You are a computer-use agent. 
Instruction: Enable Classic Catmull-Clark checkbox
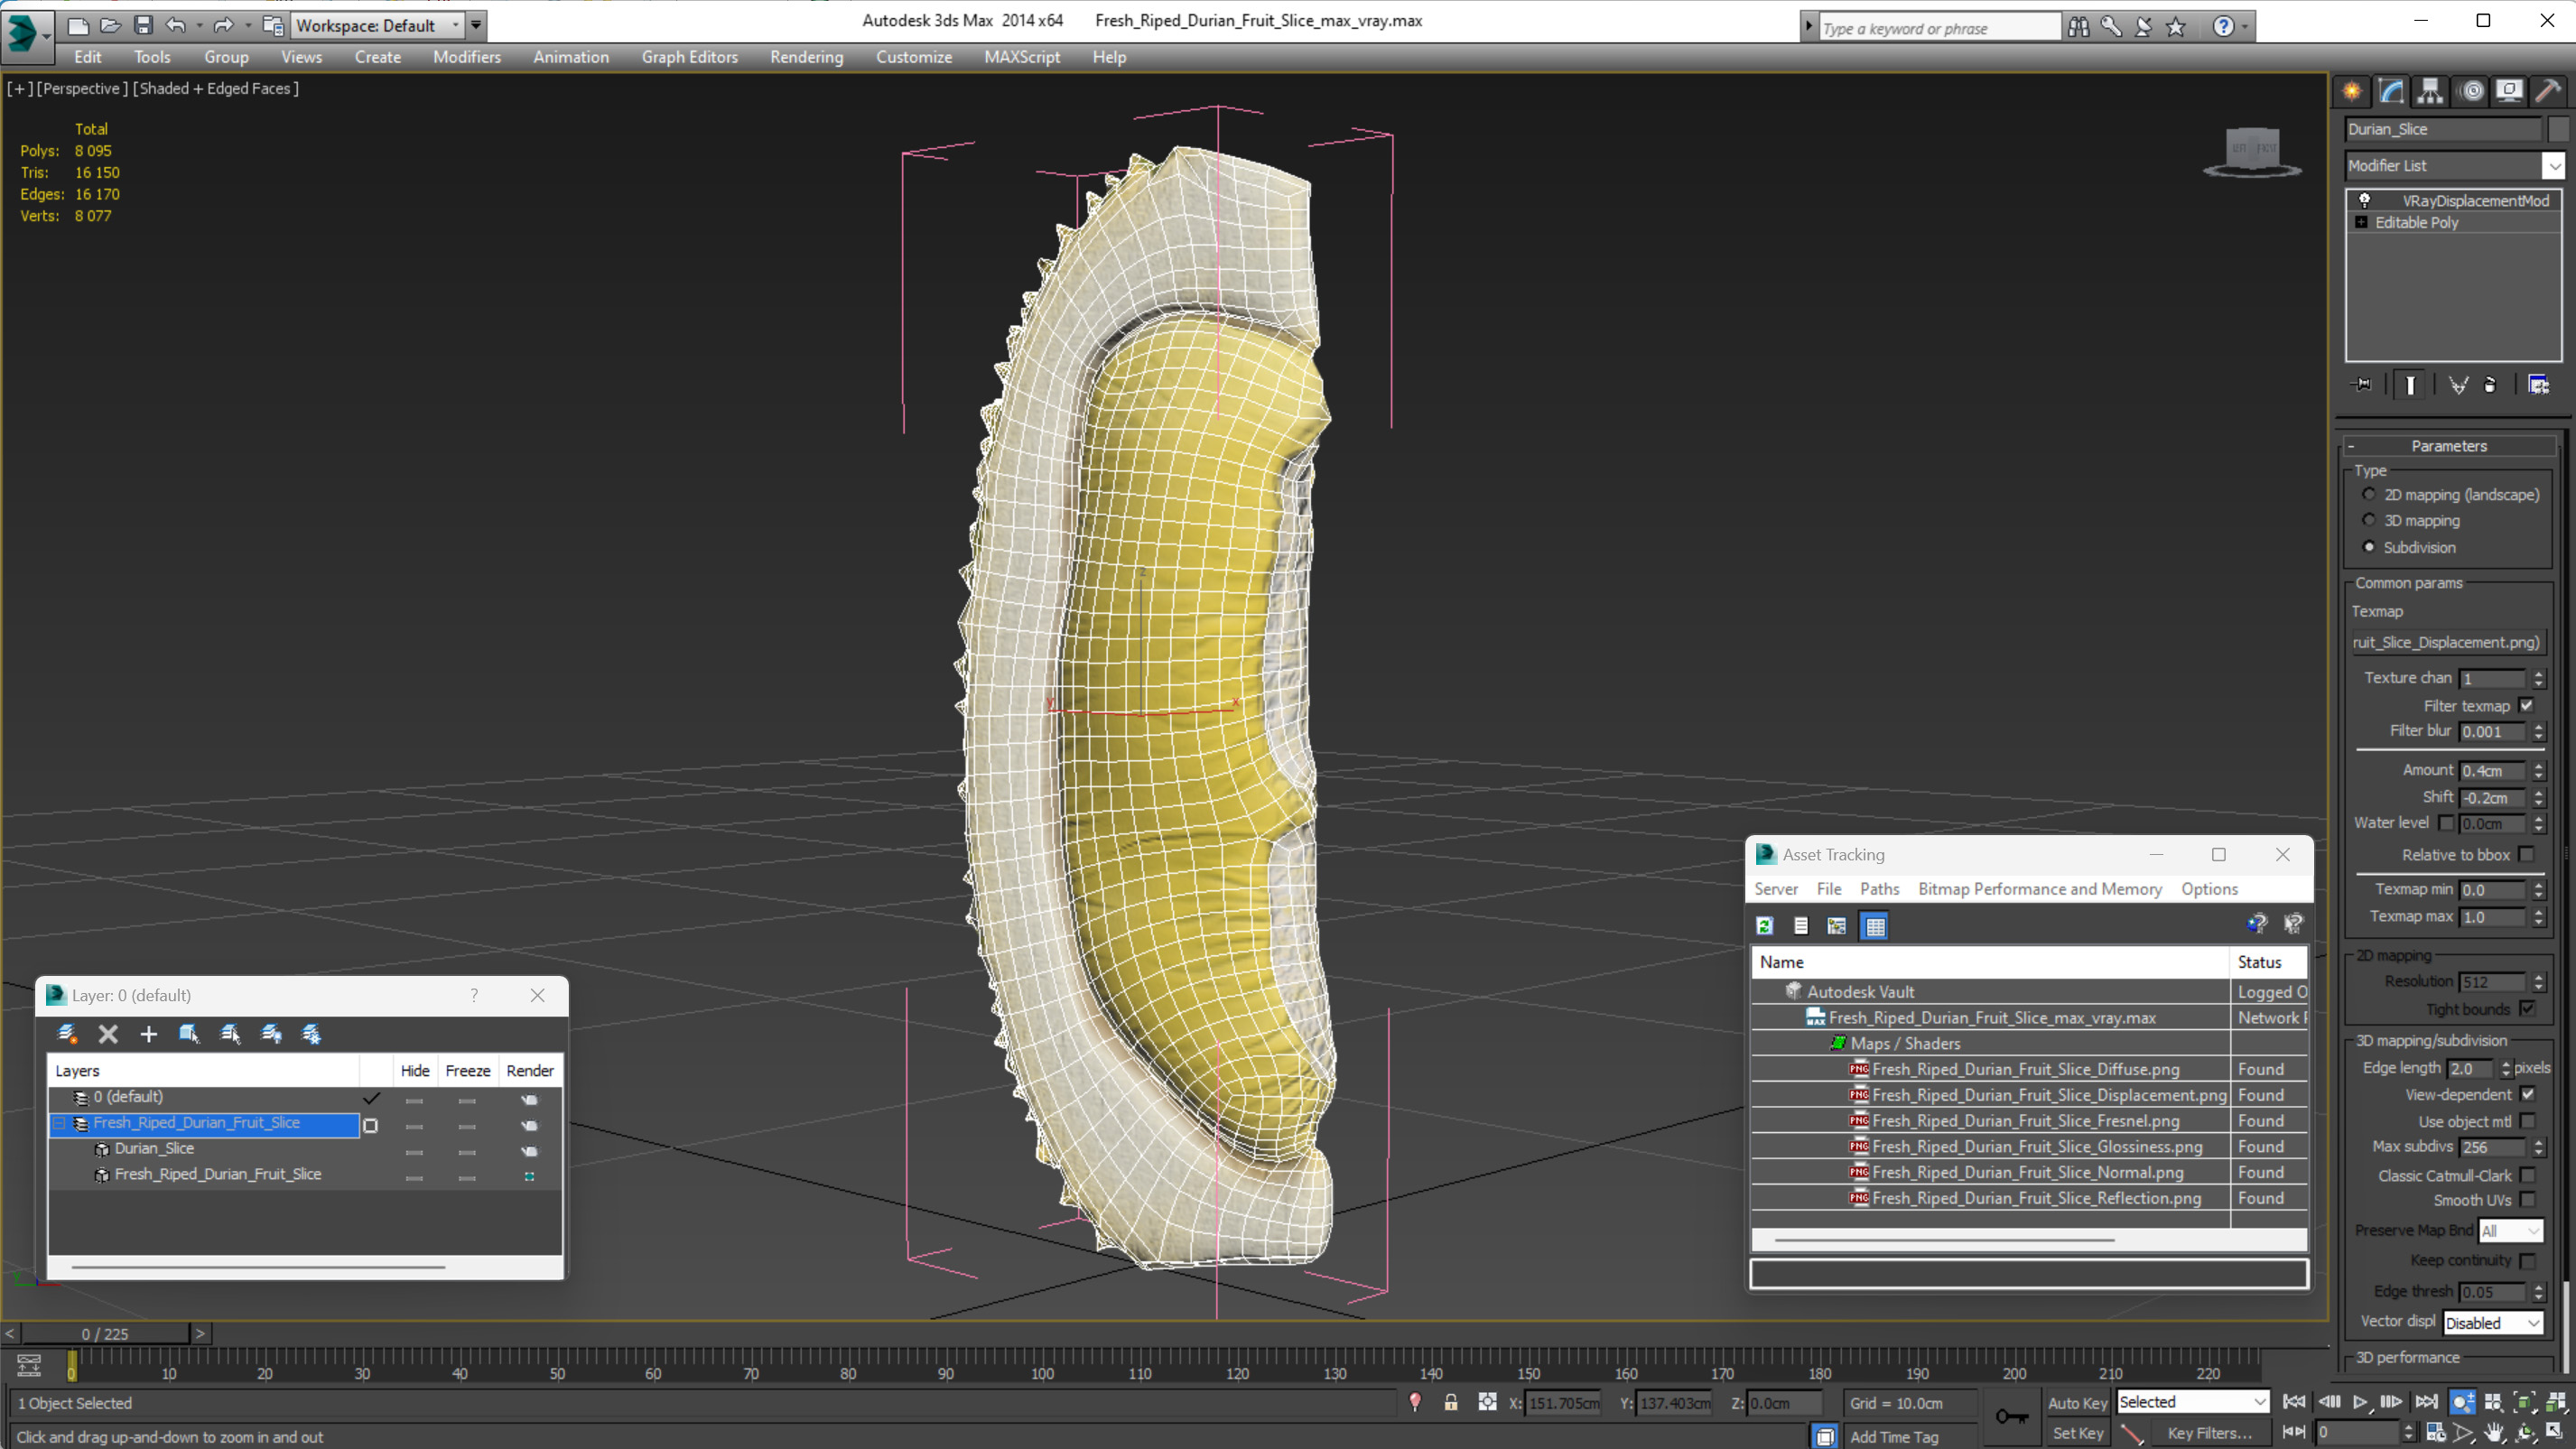[2527, 1175]
